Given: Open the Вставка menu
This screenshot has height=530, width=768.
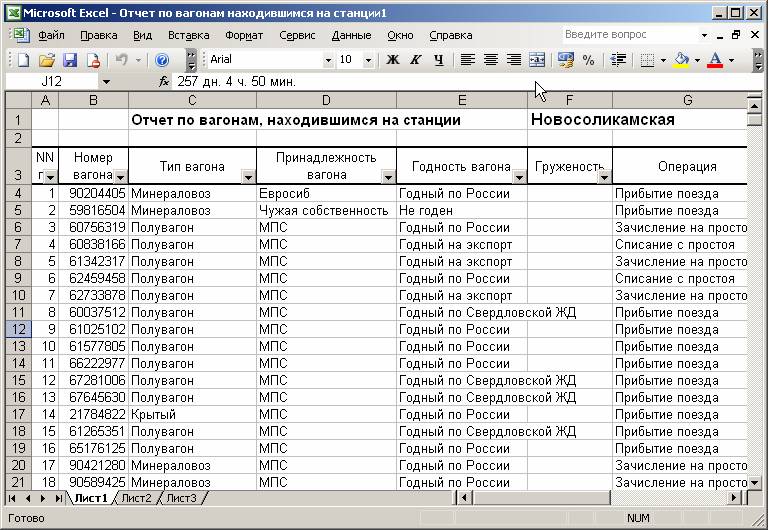Looking at the screenshot, I should point(189,35).
